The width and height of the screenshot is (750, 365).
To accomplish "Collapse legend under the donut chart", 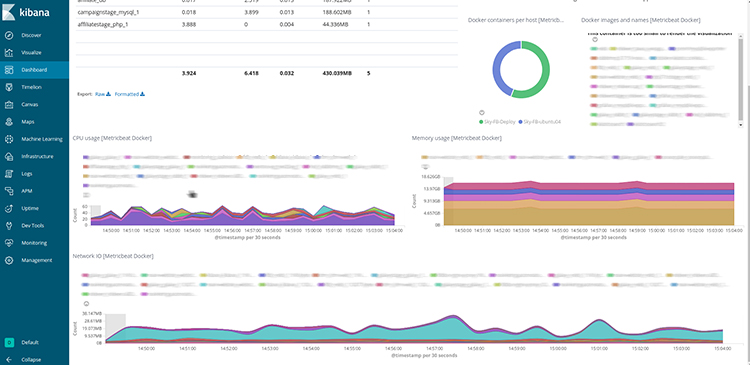I will click(x=482, y=112).
